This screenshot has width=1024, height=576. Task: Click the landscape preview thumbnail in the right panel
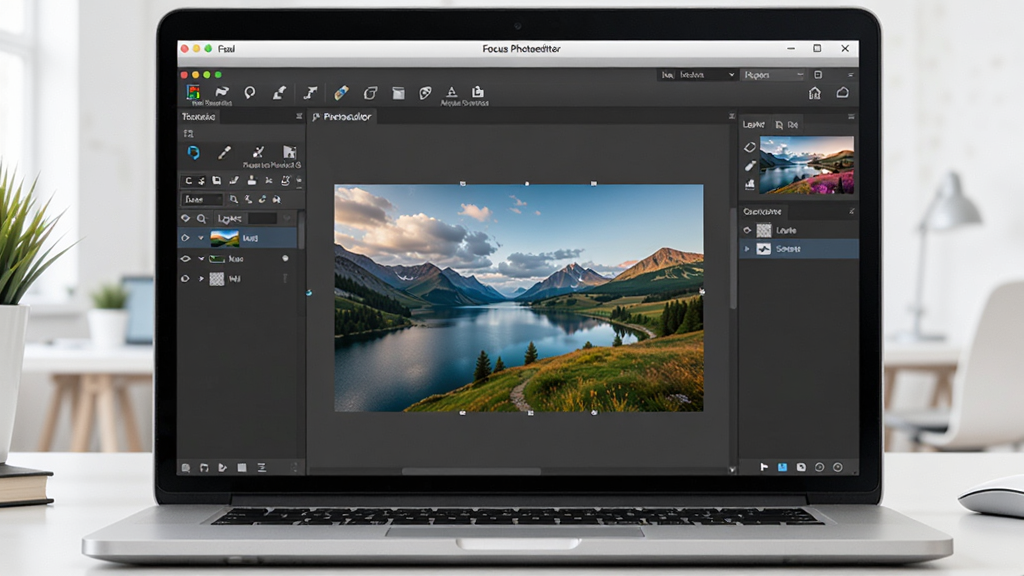(x=807, y=165)
